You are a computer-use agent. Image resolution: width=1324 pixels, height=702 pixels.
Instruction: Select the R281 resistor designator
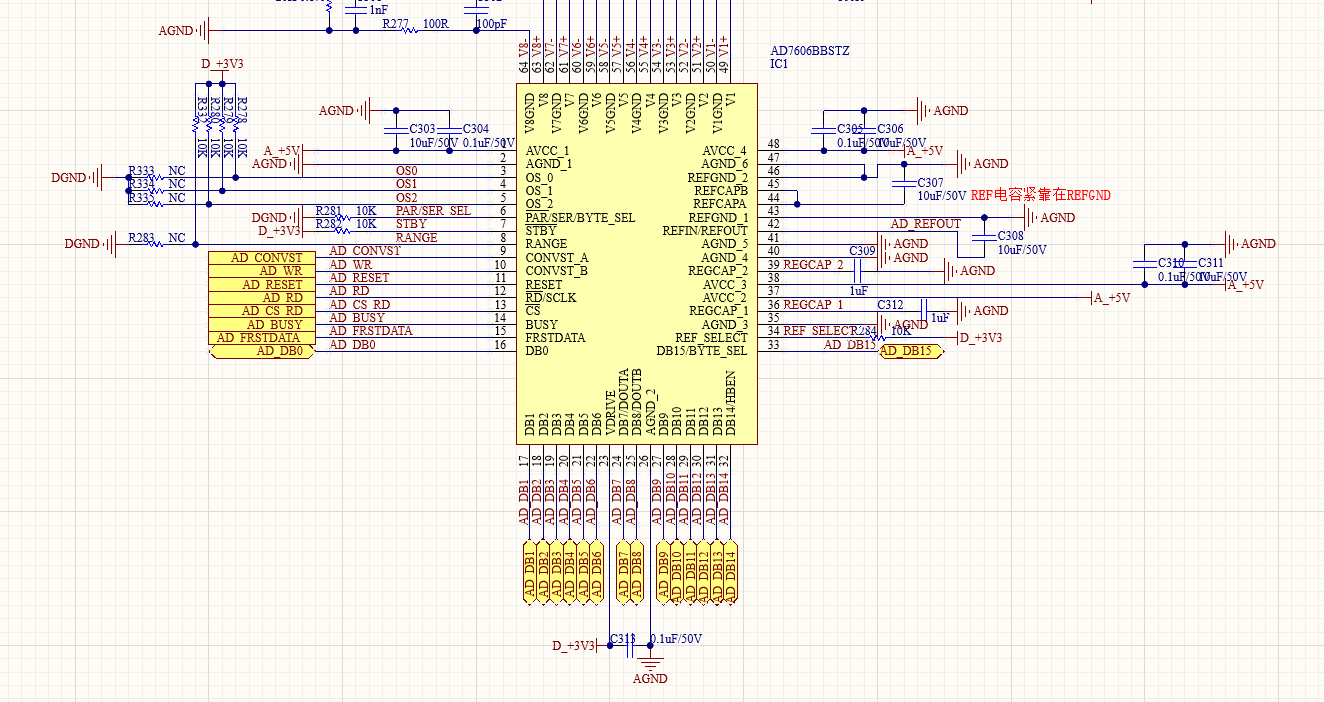click(x=329, y=211)
